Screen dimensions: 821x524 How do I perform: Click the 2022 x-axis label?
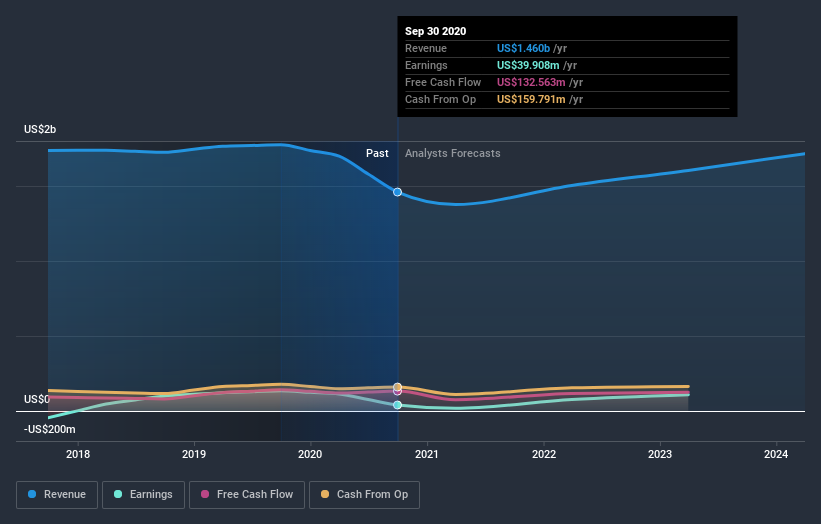pos(544,454)
